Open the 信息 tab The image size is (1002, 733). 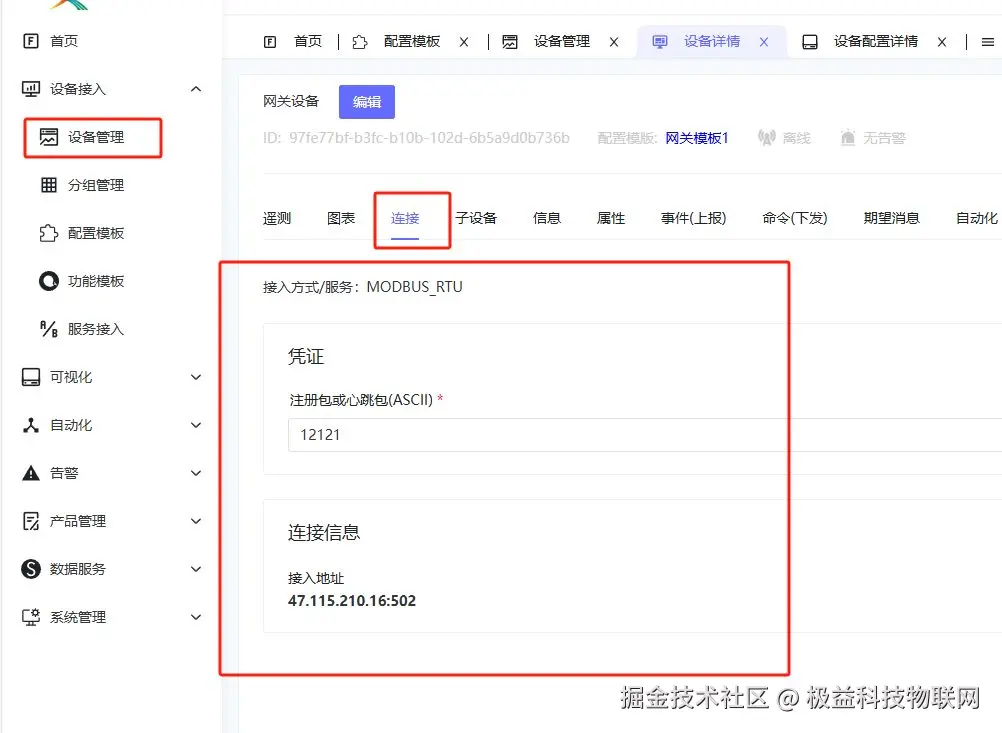pyautogui.click(x=546, y=219)
